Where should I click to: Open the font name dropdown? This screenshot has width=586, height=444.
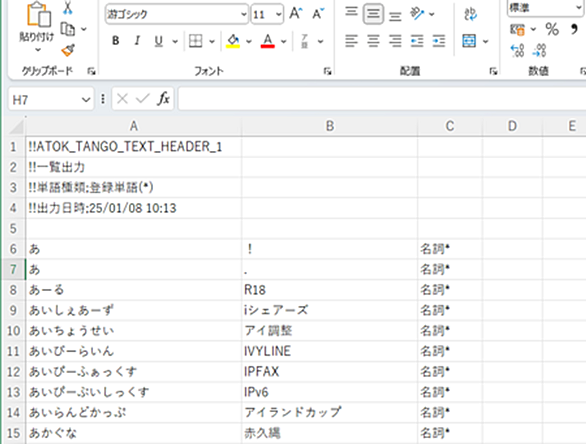pos(244,14)
